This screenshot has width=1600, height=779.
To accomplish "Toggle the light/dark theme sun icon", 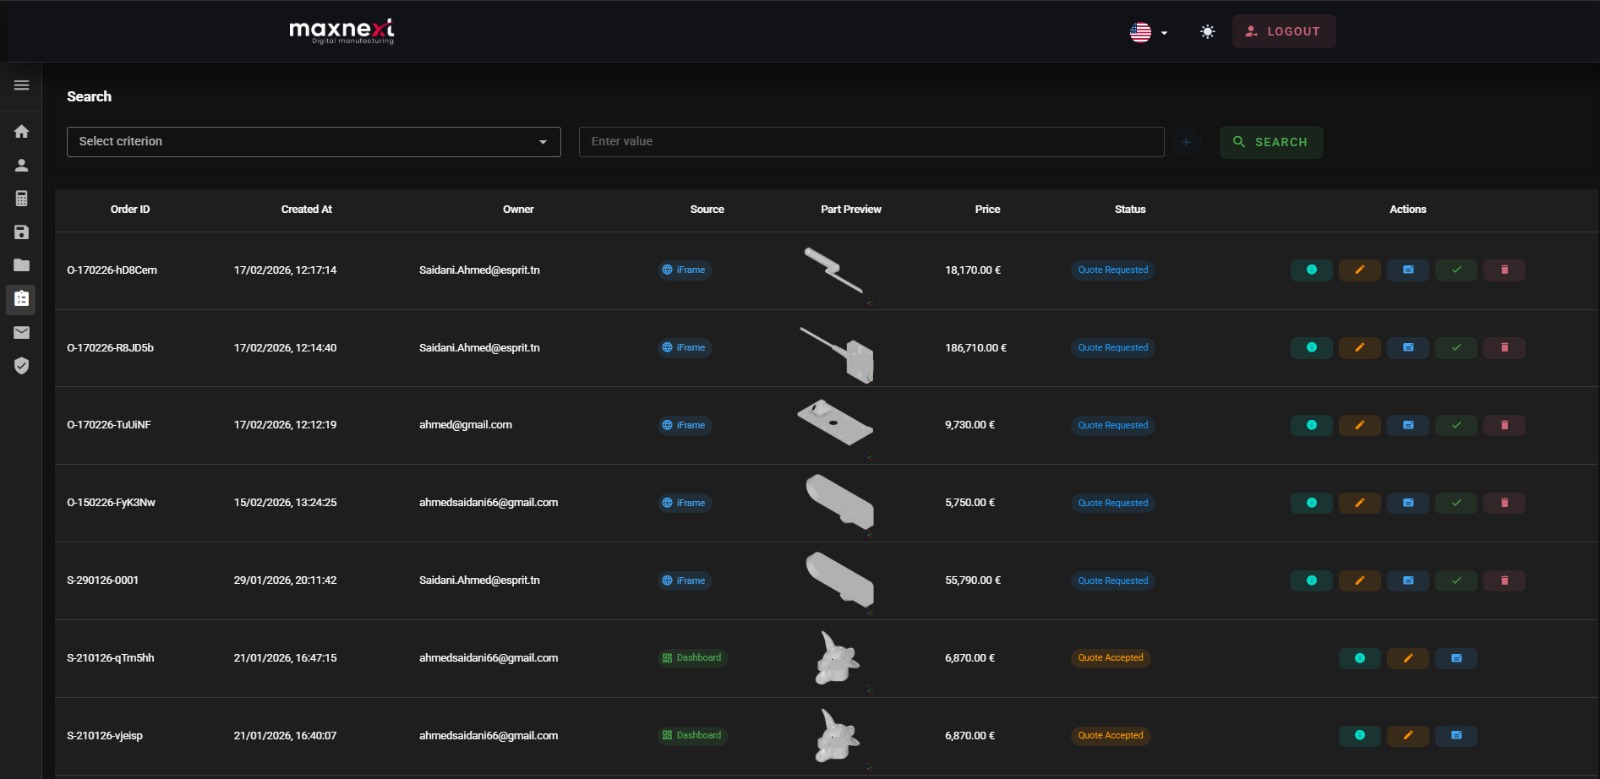I will [1207, 32].
